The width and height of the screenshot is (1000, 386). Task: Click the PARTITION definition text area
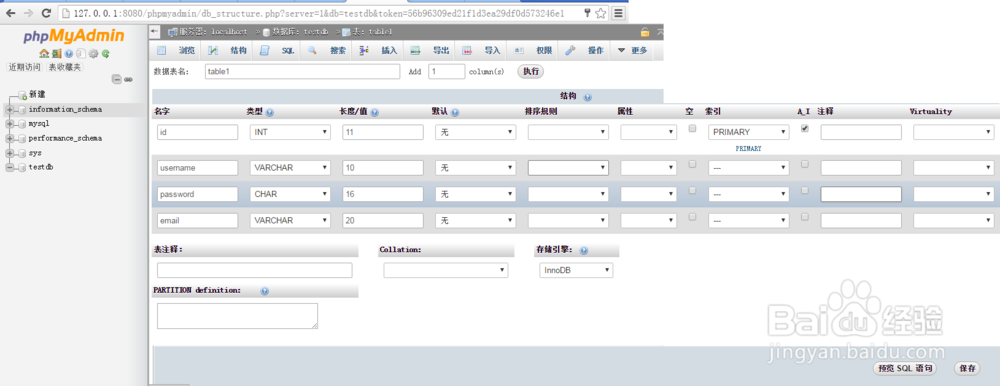click(x=237, y=316)
